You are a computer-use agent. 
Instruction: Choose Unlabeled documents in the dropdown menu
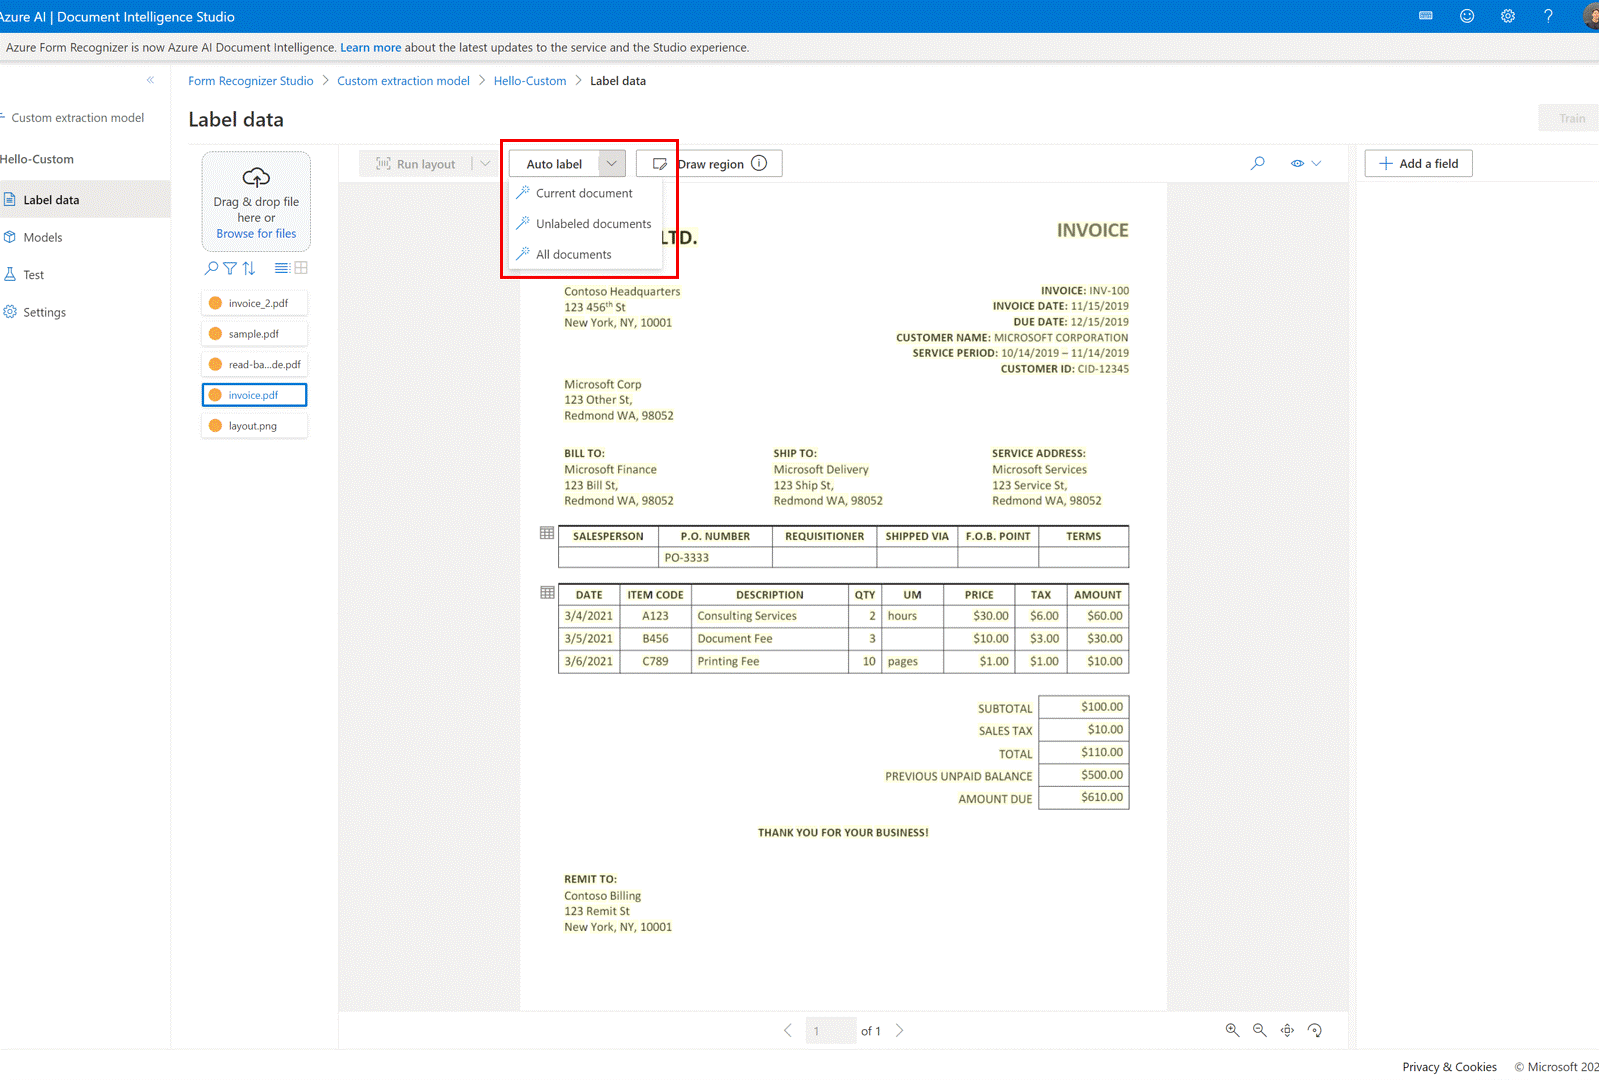pyautogui.click(x=593, y=224)
